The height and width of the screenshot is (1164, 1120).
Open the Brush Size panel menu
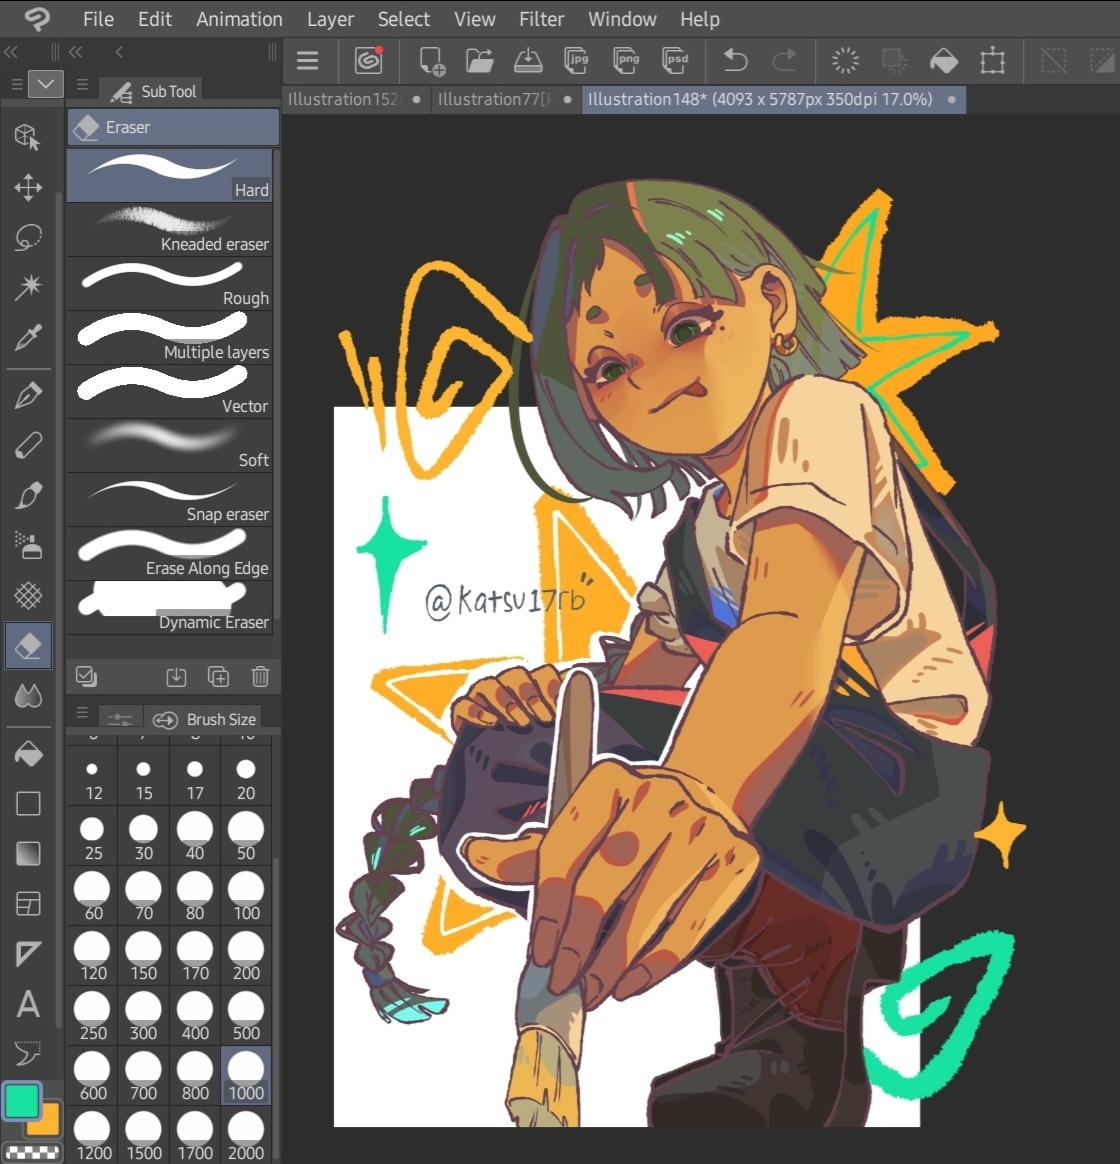tap(82, 713)
